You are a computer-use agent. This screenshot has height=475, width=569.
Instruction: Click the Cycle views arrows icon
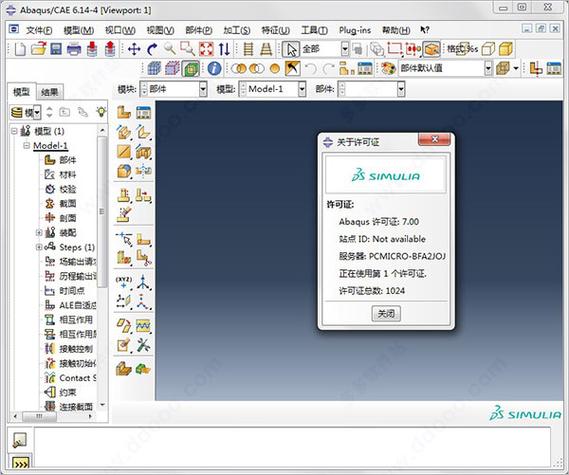224,49
